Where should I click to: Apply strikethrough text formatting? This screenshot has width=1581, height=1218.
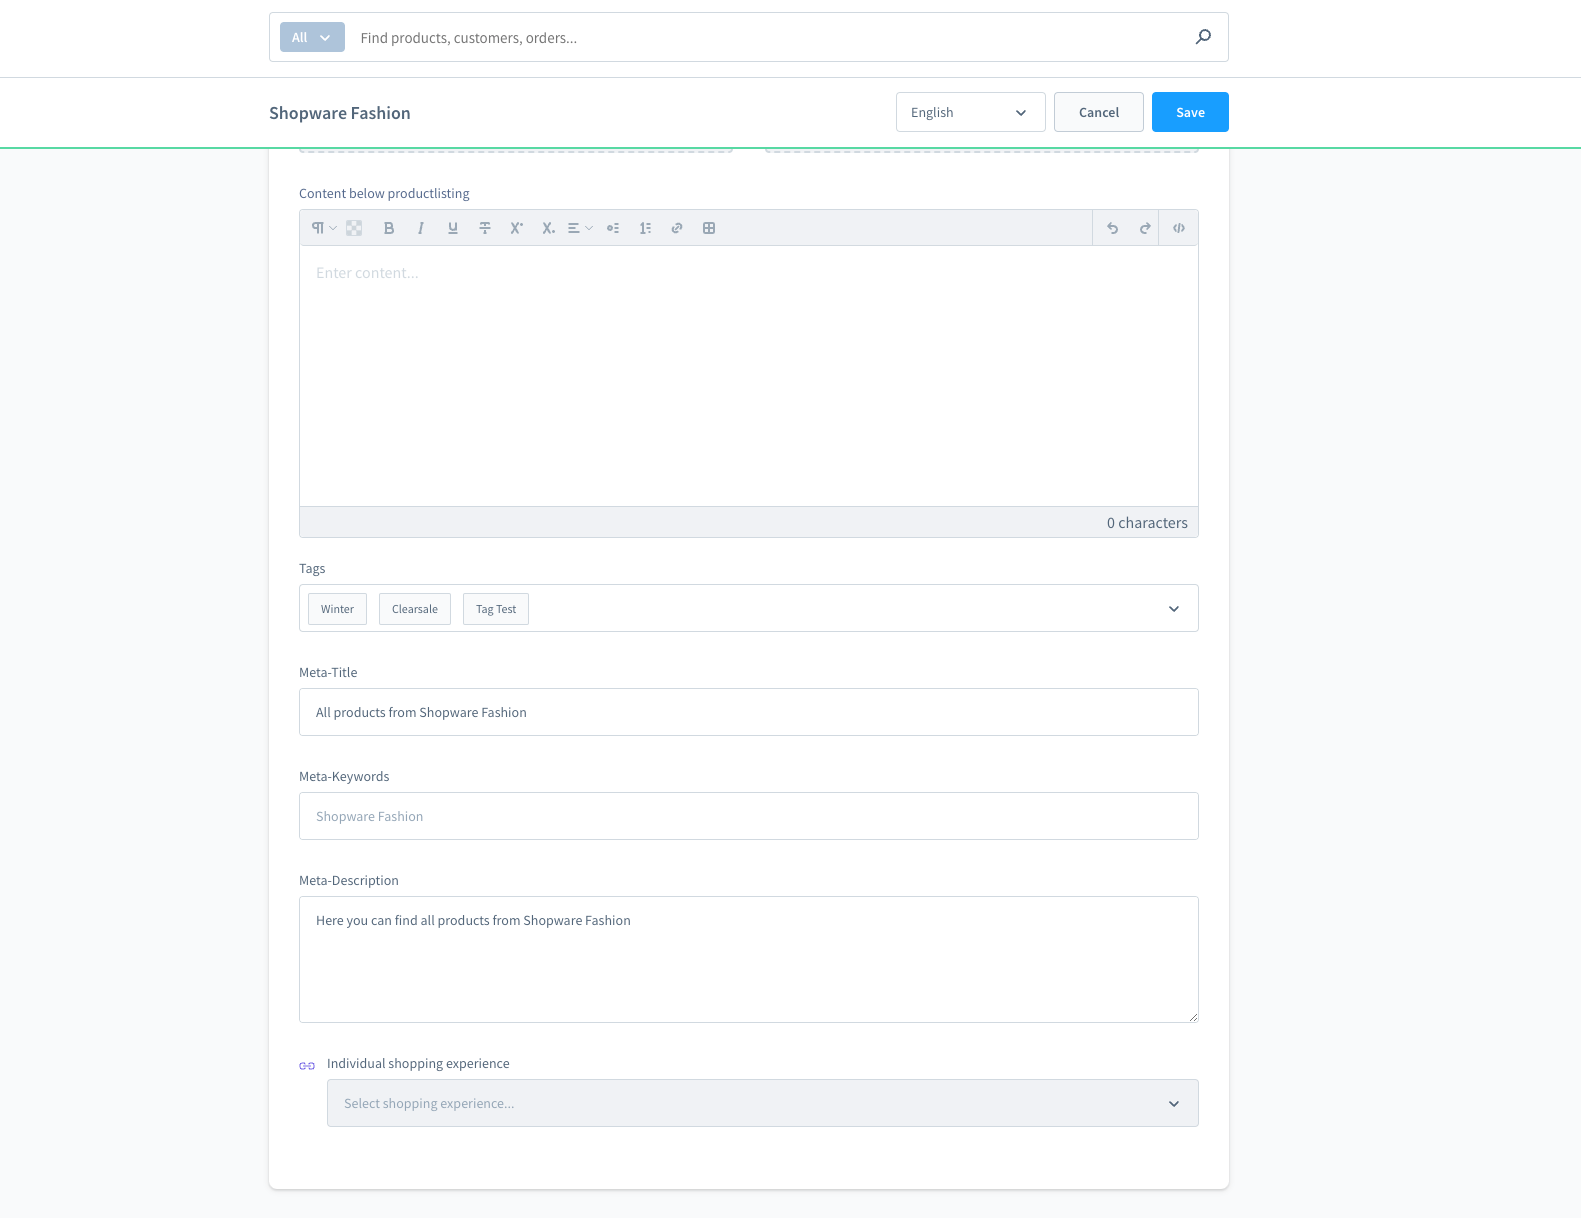tap(485, 228)
